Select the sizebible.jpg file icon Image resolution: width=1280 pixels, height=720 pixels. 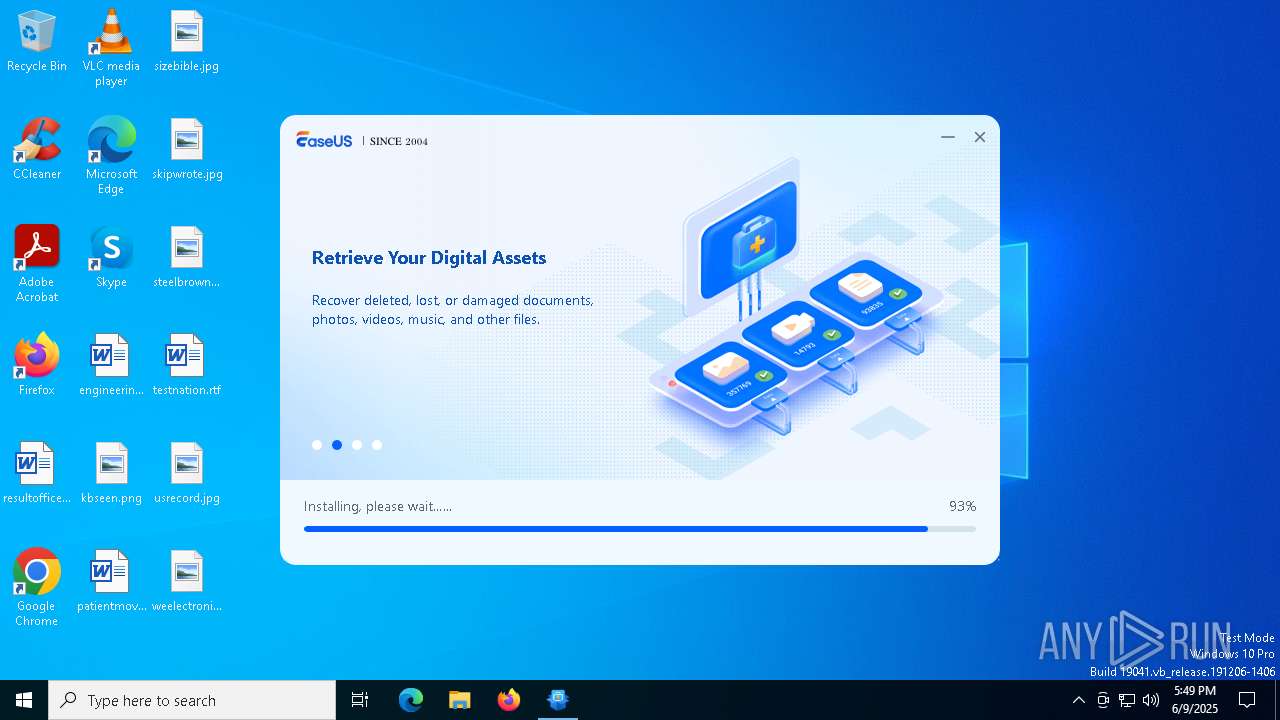tap(187, 41)
